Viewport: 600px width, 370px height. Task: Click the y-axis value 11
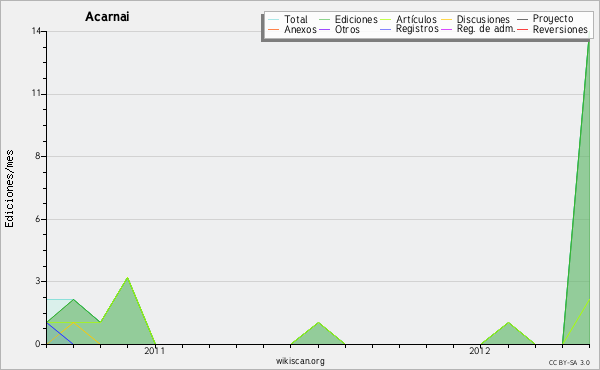(36, 93)
